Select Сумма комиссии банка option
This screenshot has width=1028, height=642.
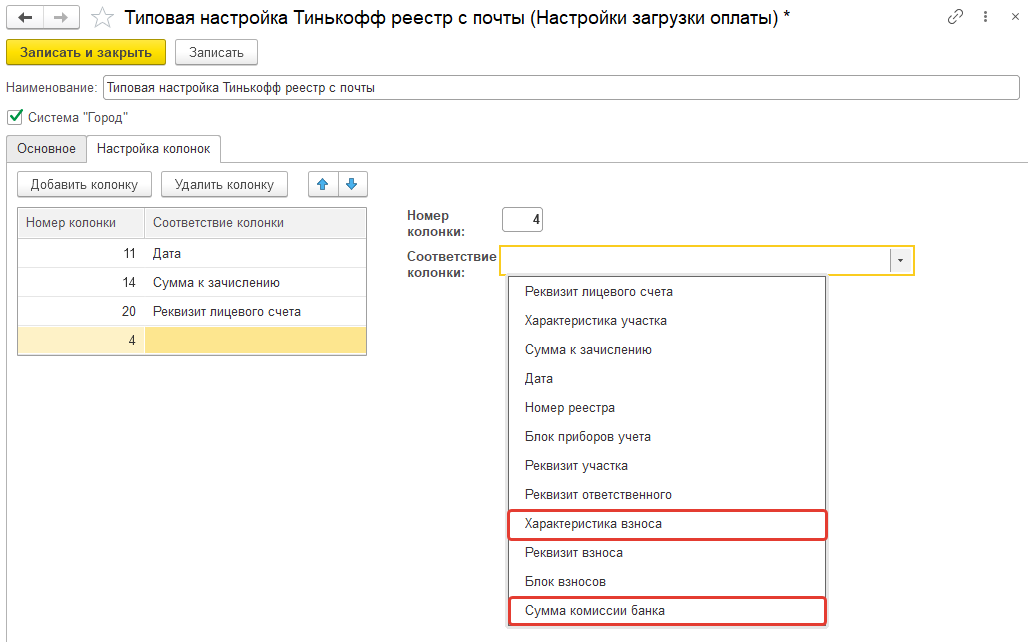[x=667, y=611]
